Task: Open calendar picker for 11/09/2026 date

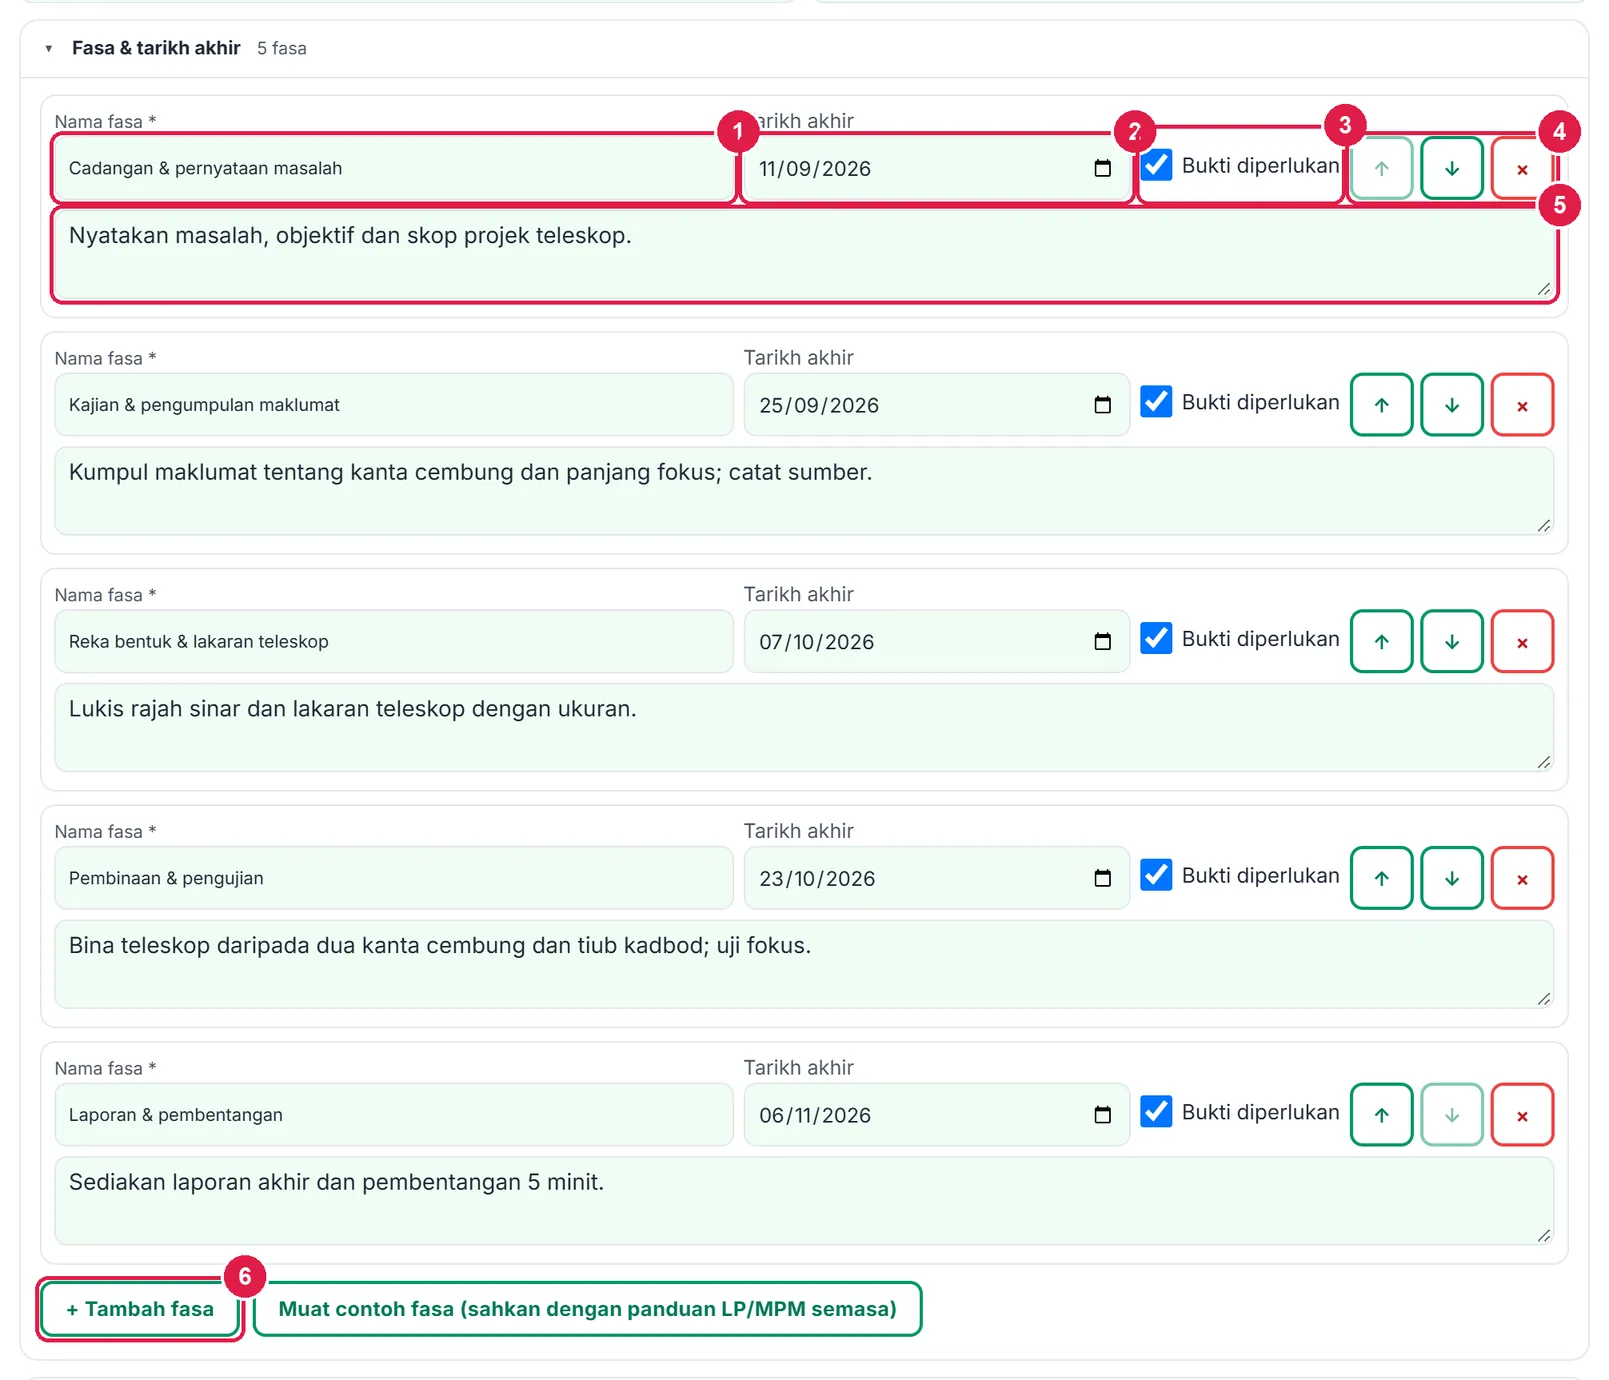Action: [1102, 168]
